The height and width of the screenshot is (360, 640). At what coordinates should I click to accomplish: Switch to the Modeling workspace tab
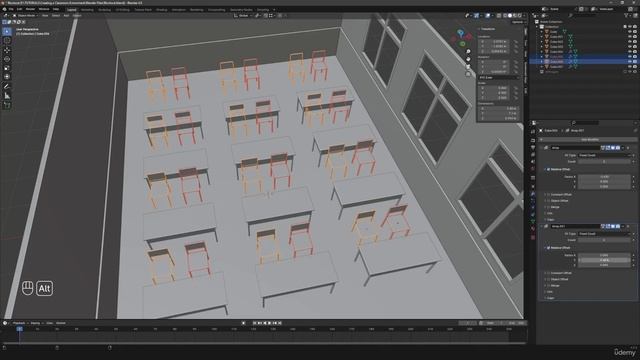[x=87, y=9]
